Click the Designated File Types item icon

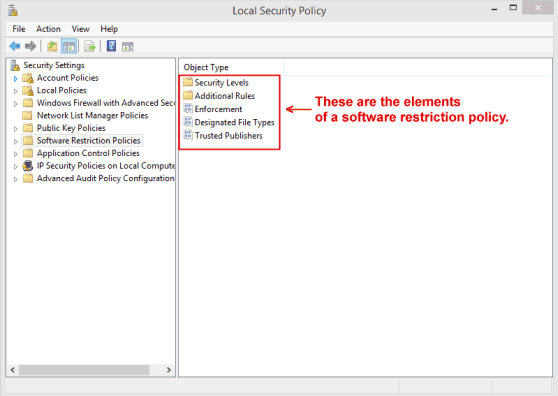click(x=188, y=122)
